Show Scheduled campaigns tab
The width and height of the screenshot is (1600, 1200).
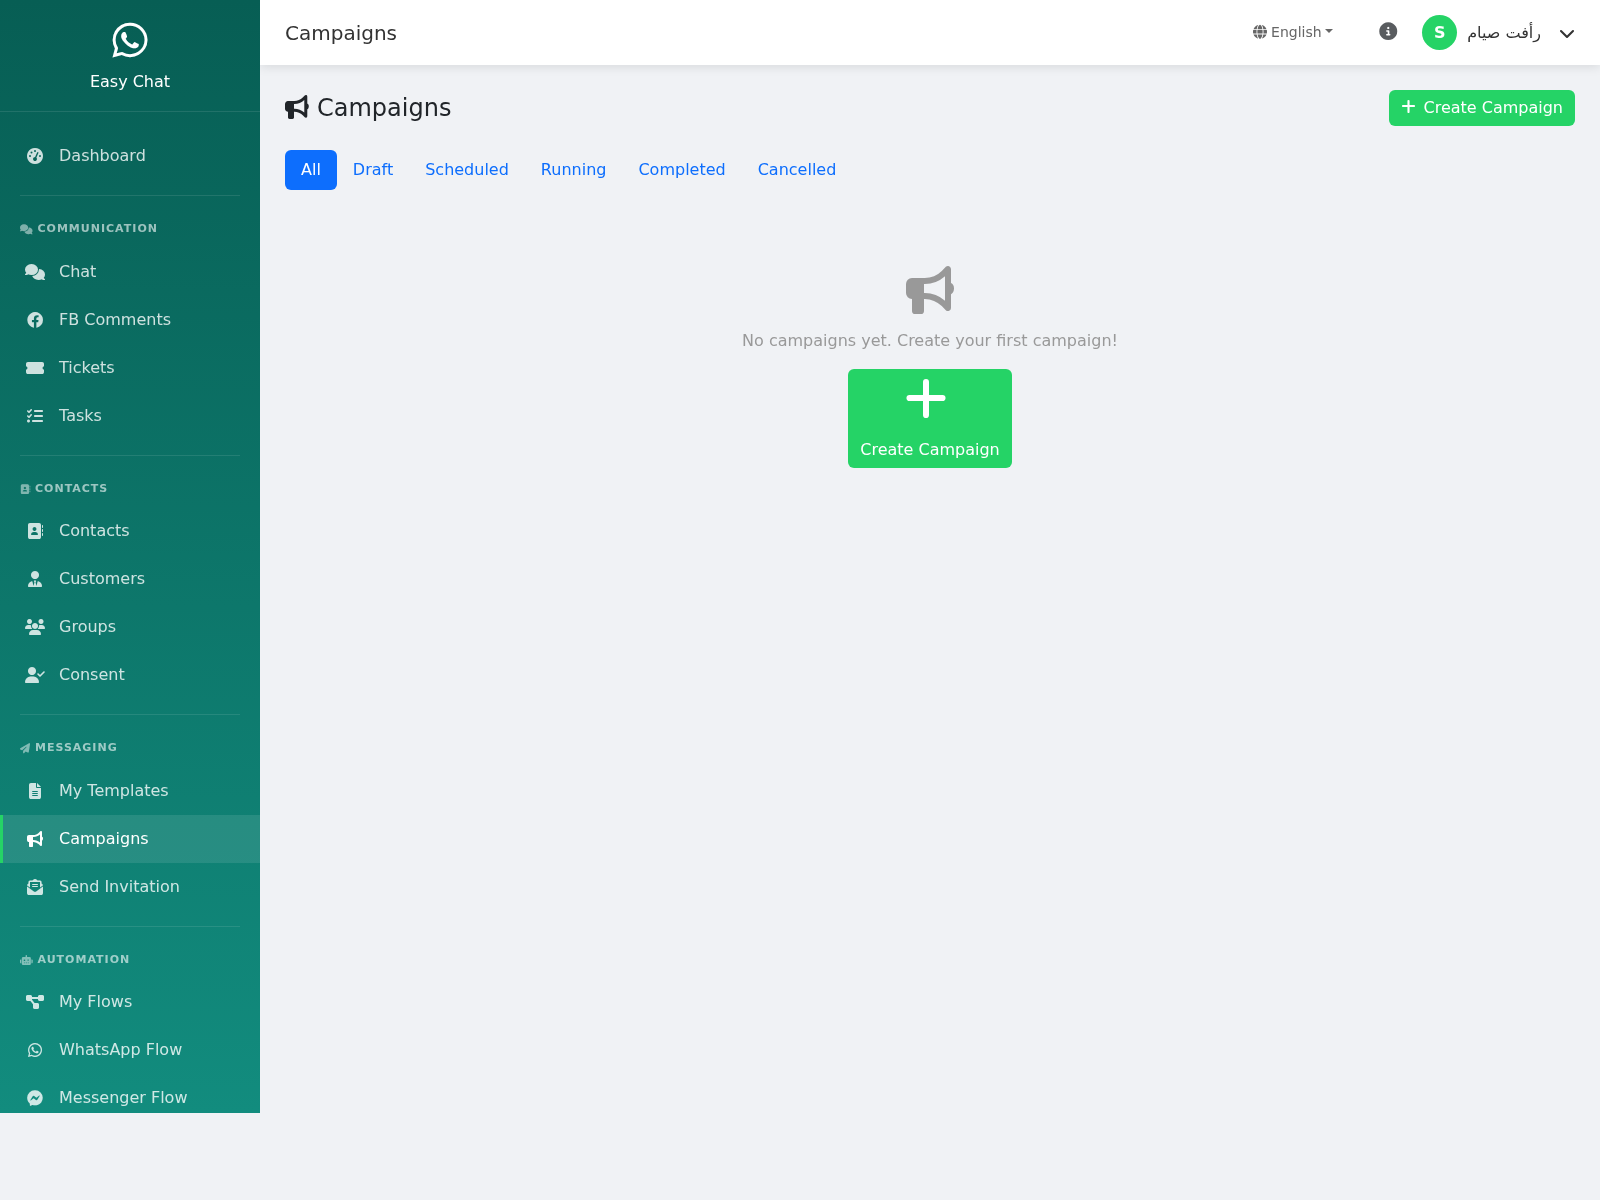pyautogui.click(x=467, y=170)
